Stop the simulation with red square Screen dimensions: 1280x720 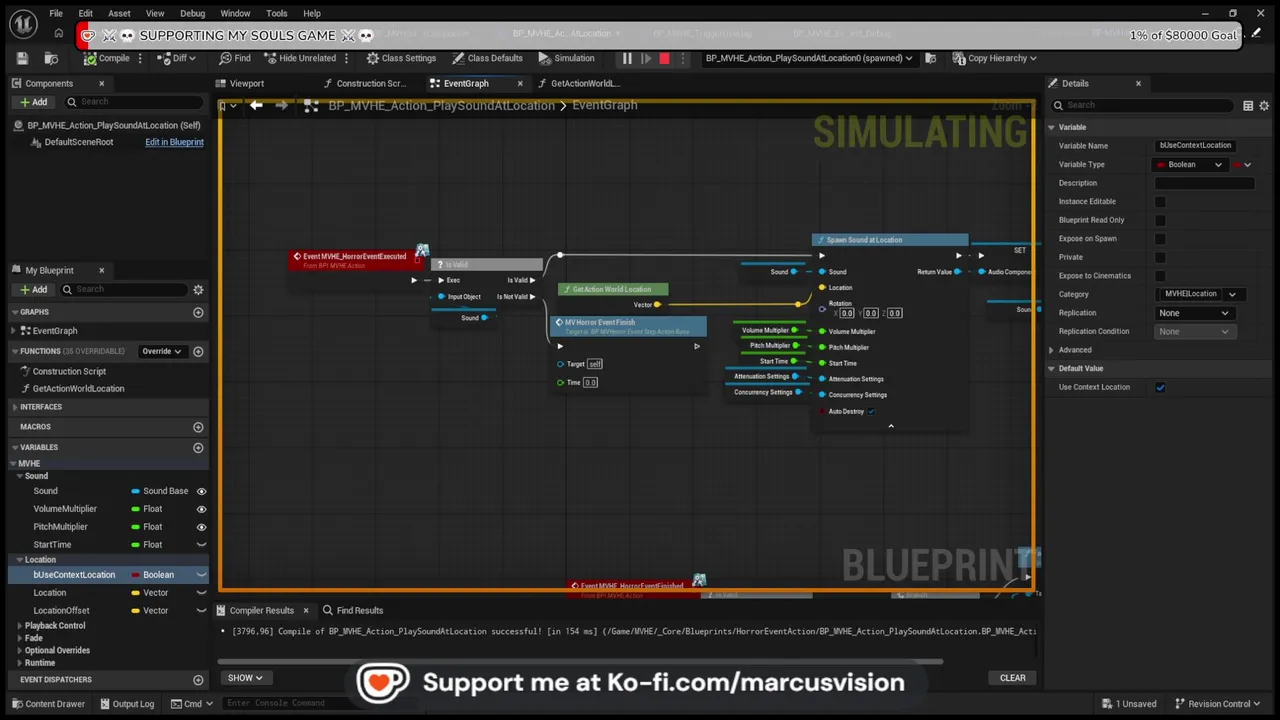pos(664,58)
